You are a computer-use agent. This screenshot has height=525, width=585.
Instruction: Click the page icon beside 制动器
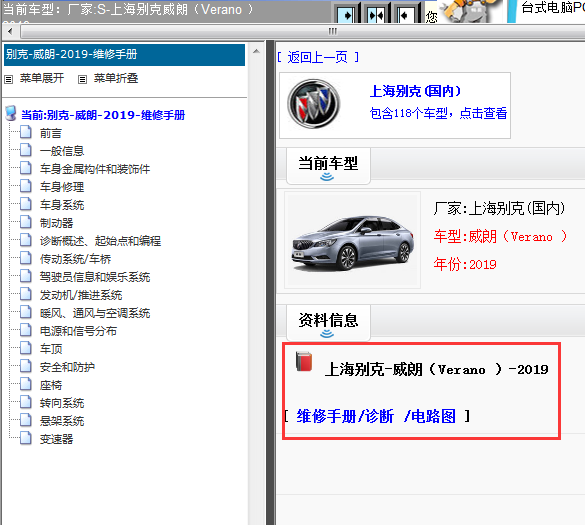click(26, 222)
